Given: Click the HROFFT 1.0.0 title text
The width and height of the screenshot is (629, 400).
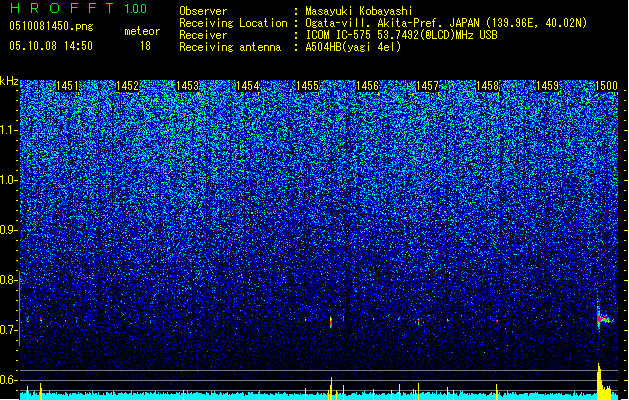Looking at the screenshot, I should pyautogui.click(x=78, y=8).
